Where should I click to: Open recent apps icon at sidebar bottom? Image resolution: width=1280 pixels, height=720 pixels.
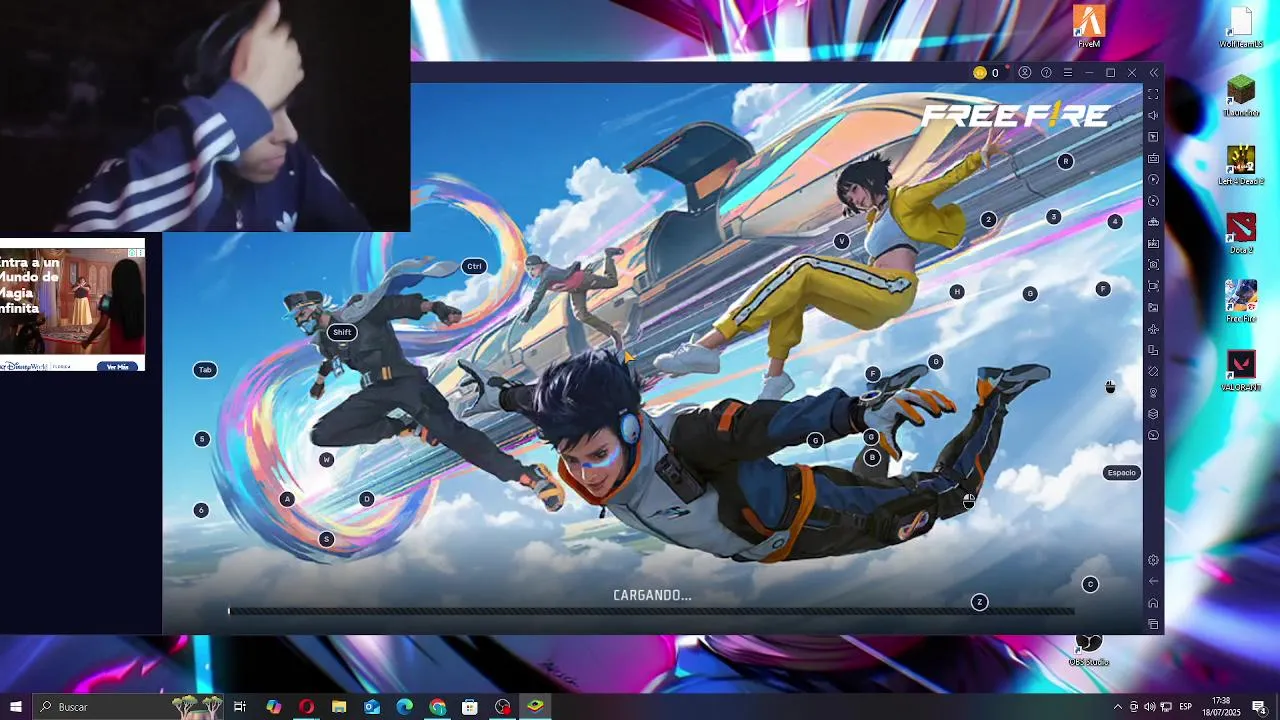click(x=1153, y=624)
